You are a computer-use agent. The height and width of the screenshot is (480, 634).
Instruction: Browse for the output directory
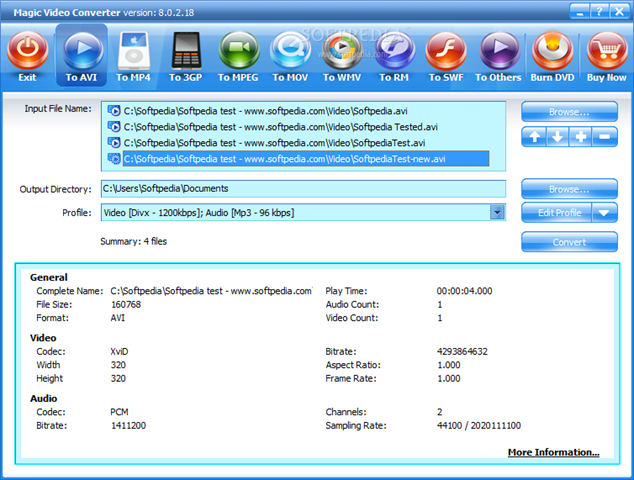click(x=569, y=189)
